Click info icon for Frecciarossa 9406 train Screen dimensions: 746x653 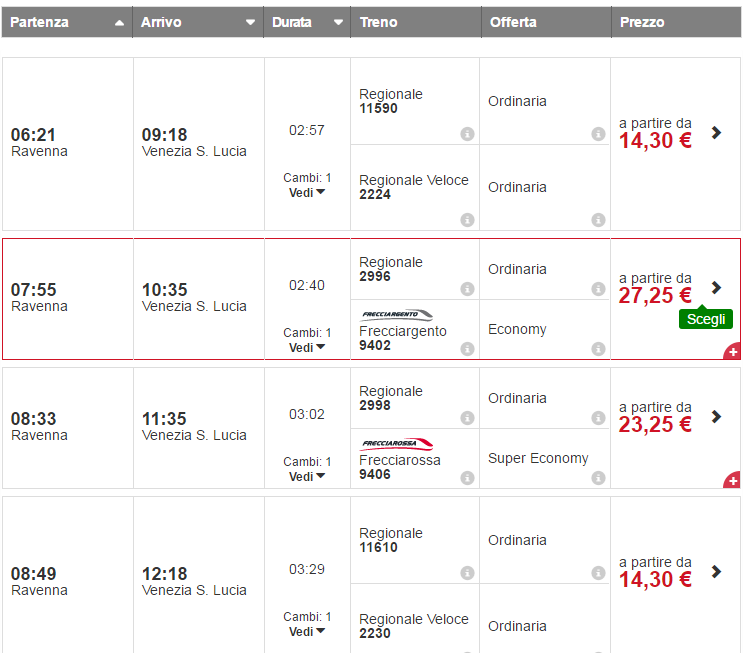467,478
